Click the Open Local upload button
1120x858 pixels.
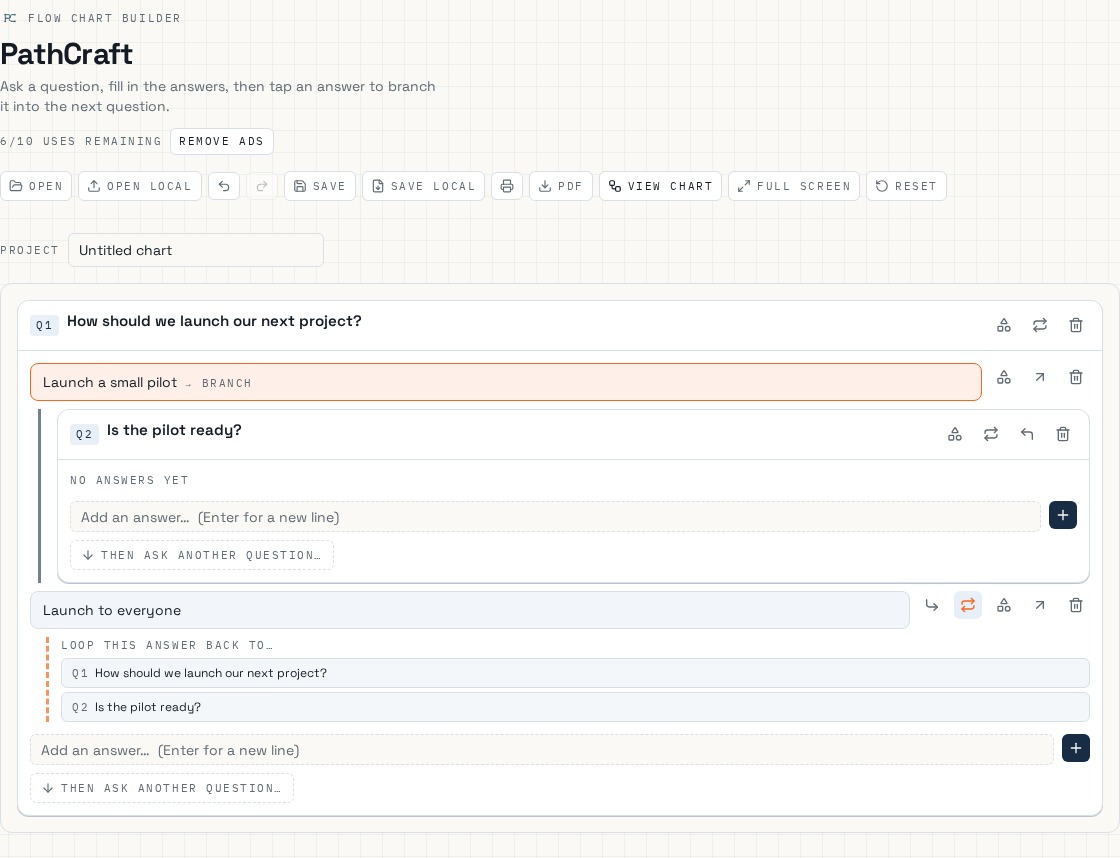pos(140,186)
